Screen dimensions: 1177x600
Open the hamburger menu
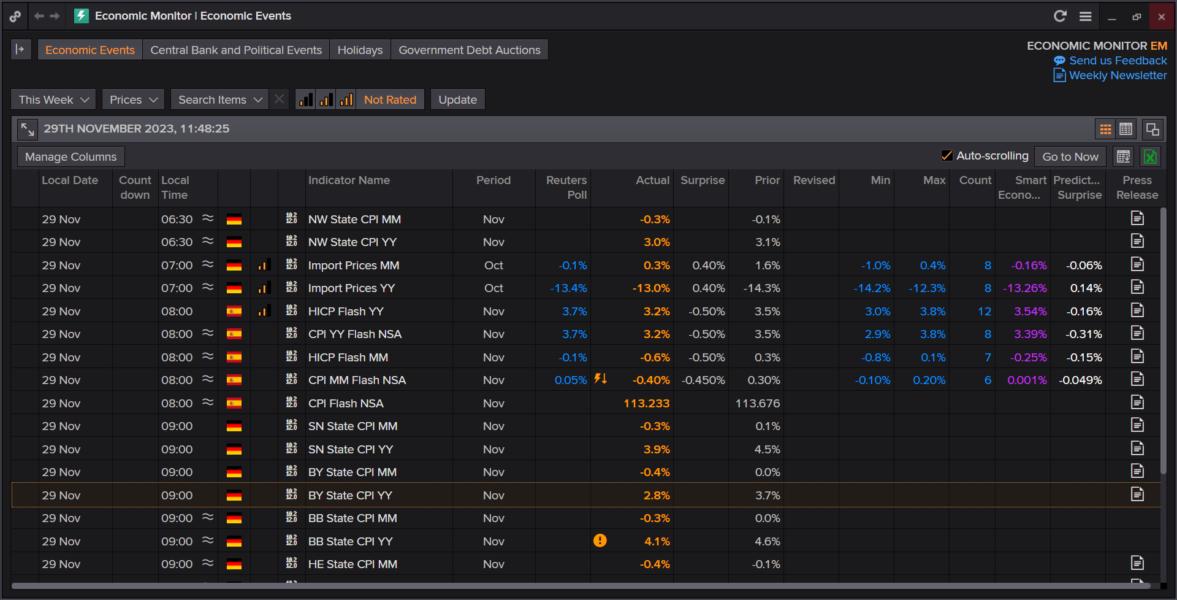(x=1085, y=16)
